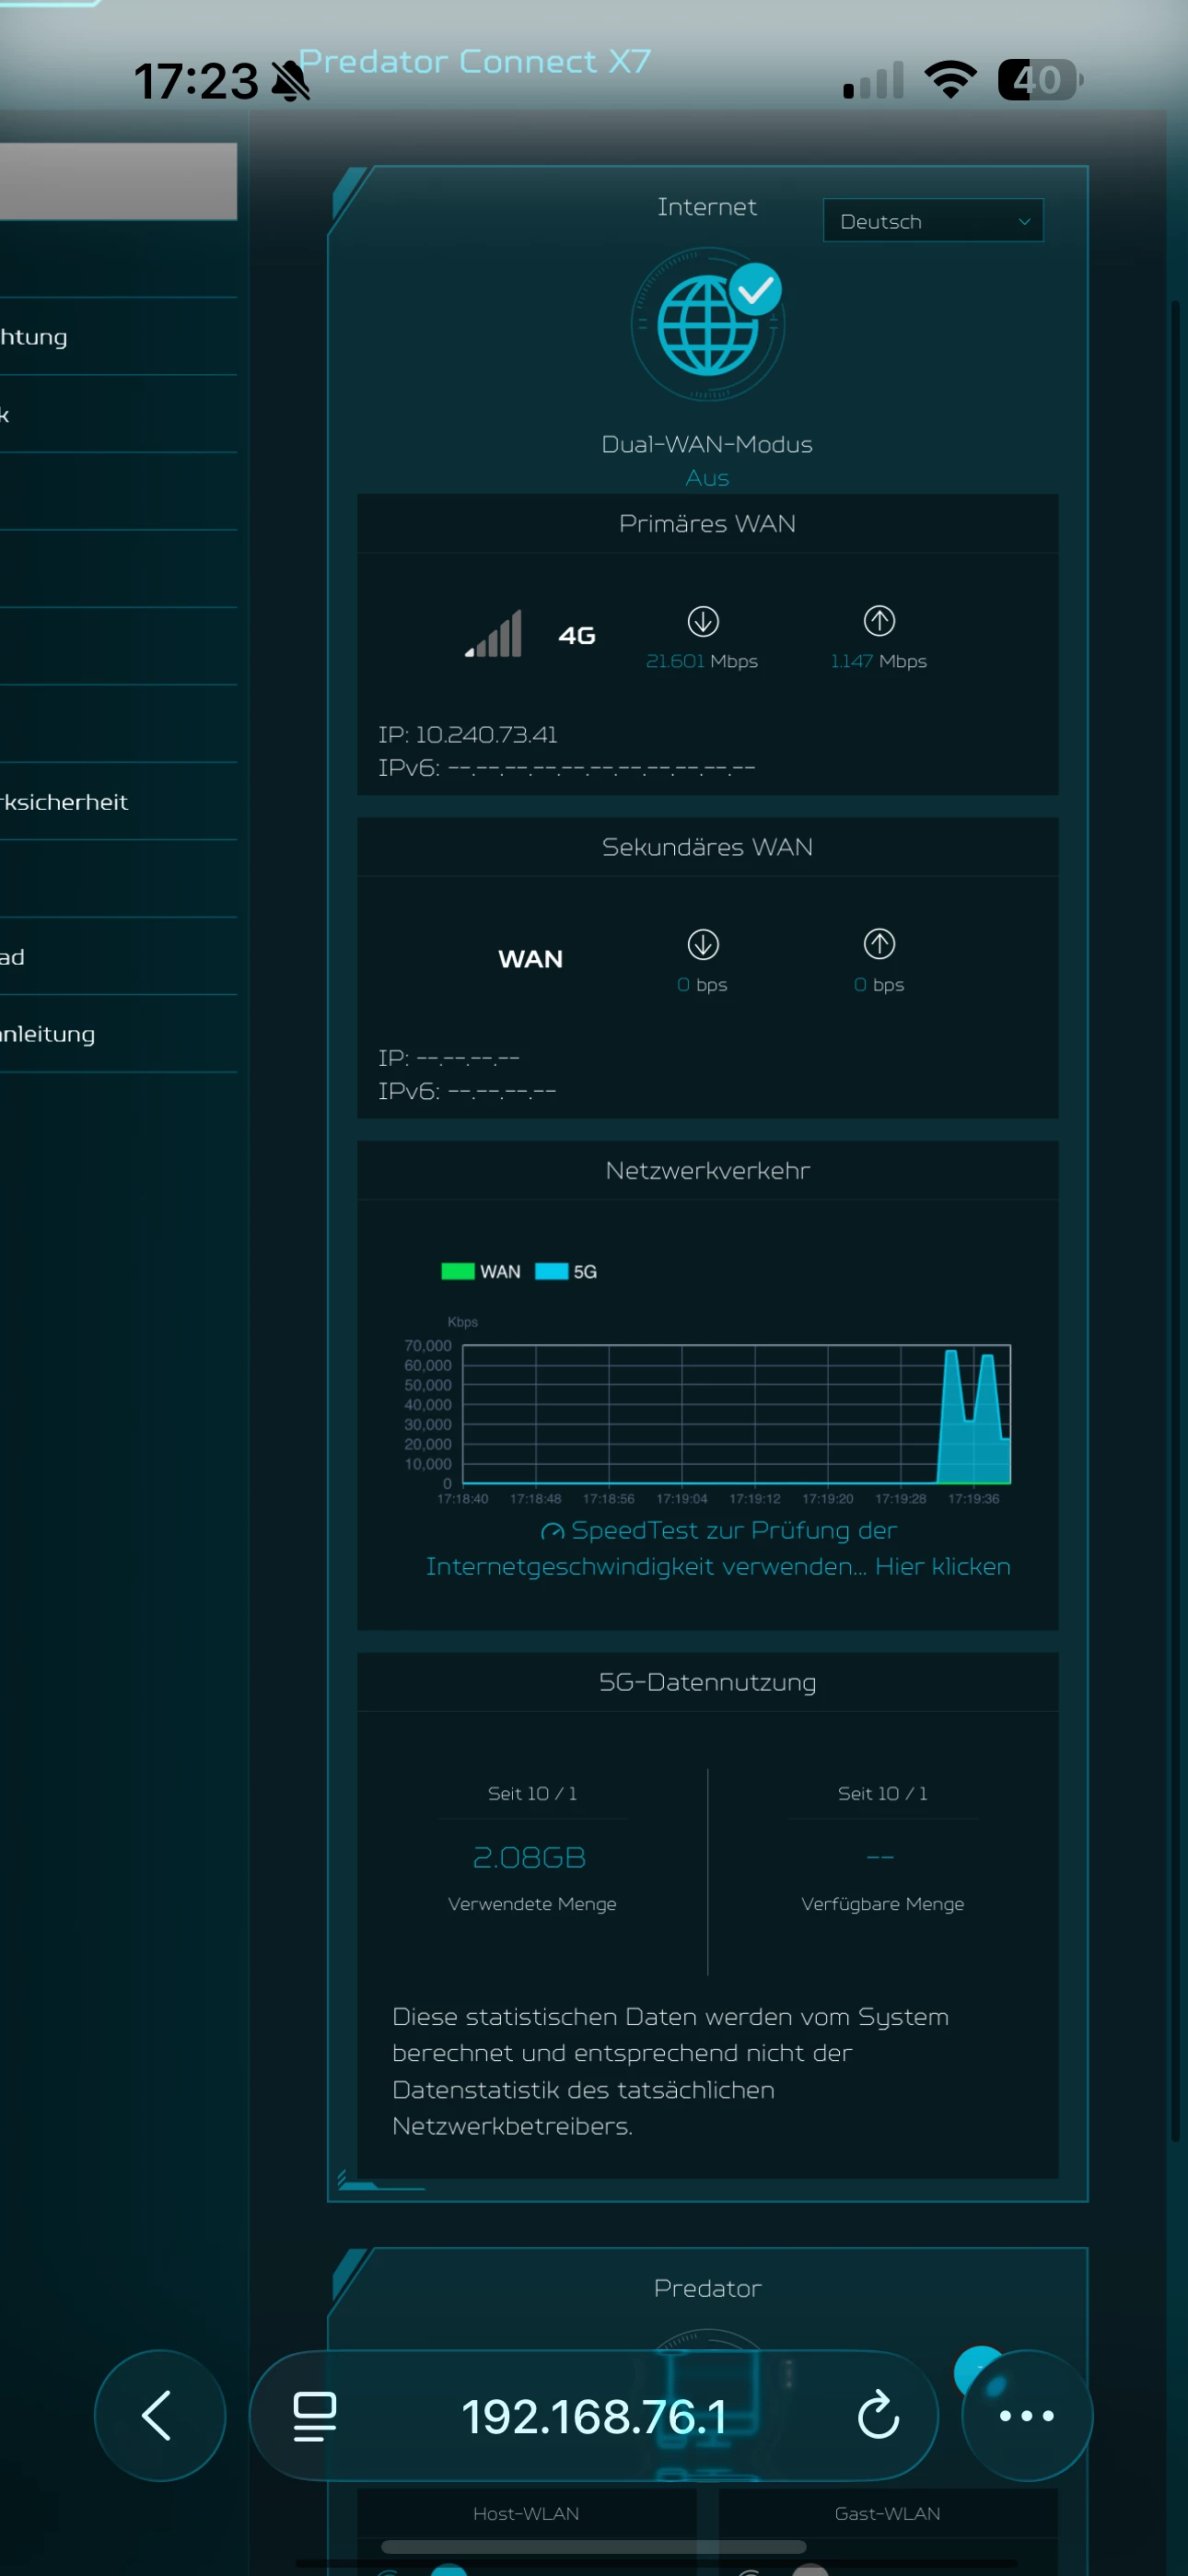Tap the Sekundäres WAN heading
This screenshot has height=2576, width=1188.
tap(707, 847)
